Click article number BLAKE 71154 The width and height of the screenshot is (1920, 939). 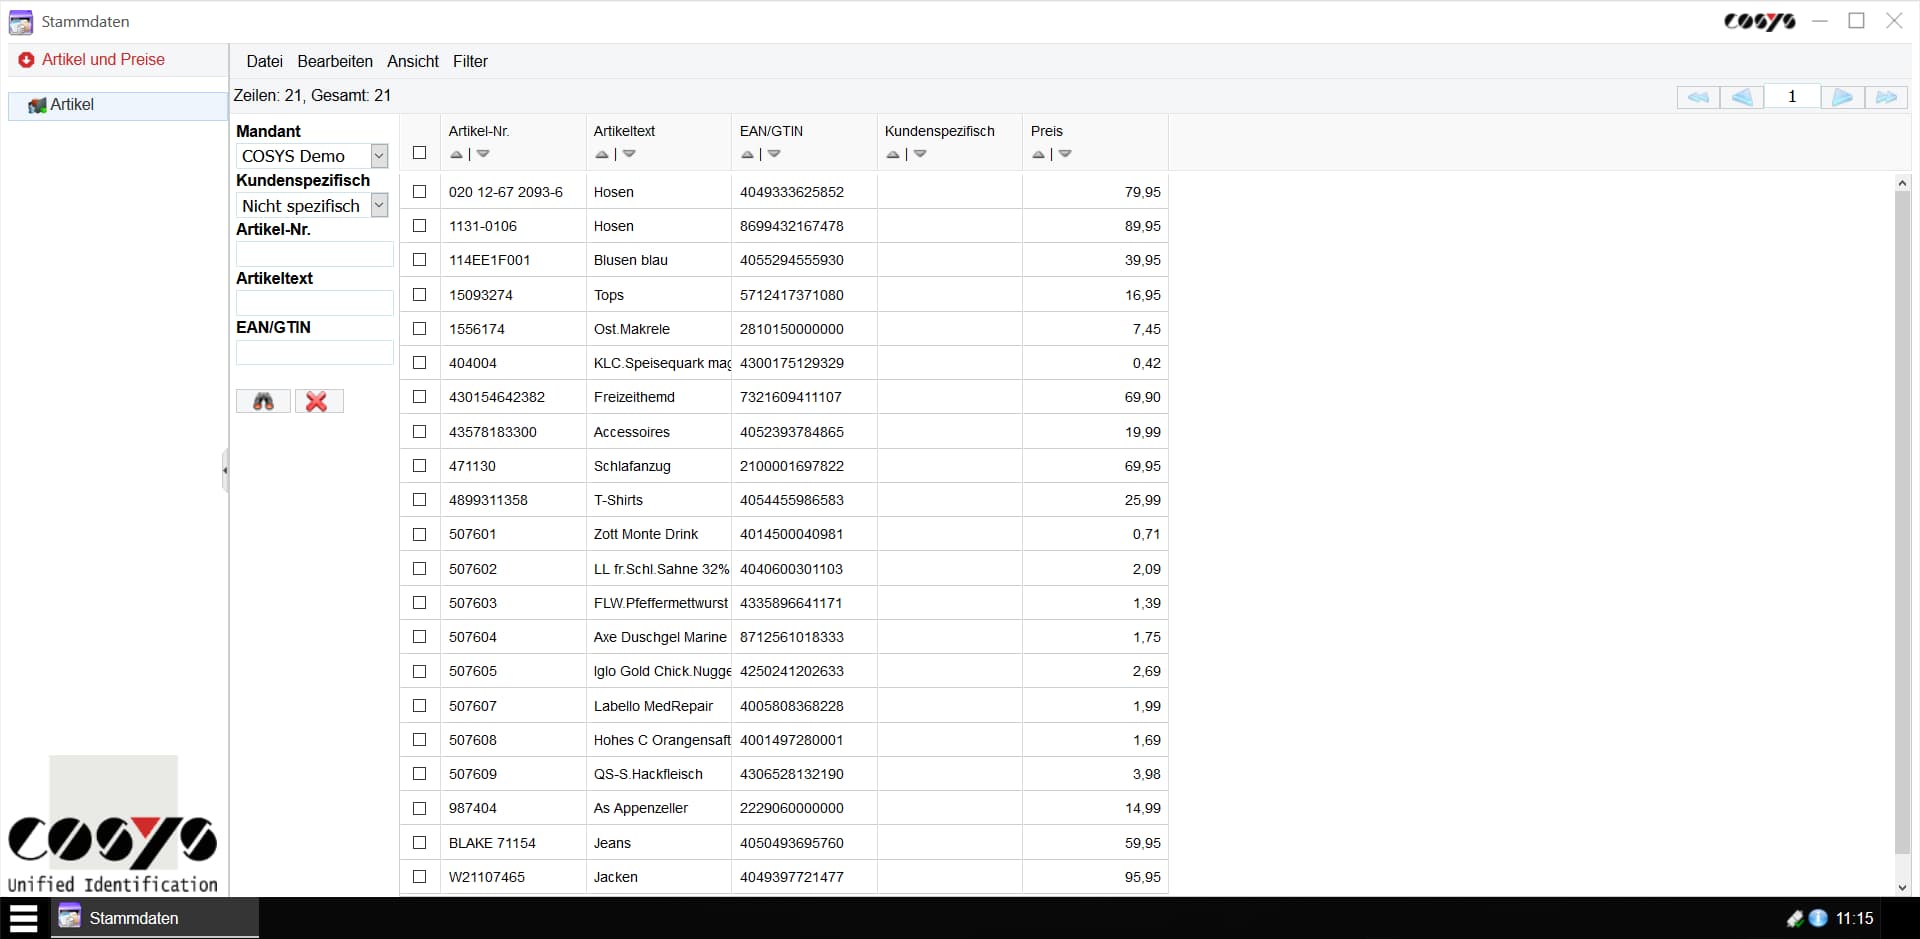click(492, 843)
